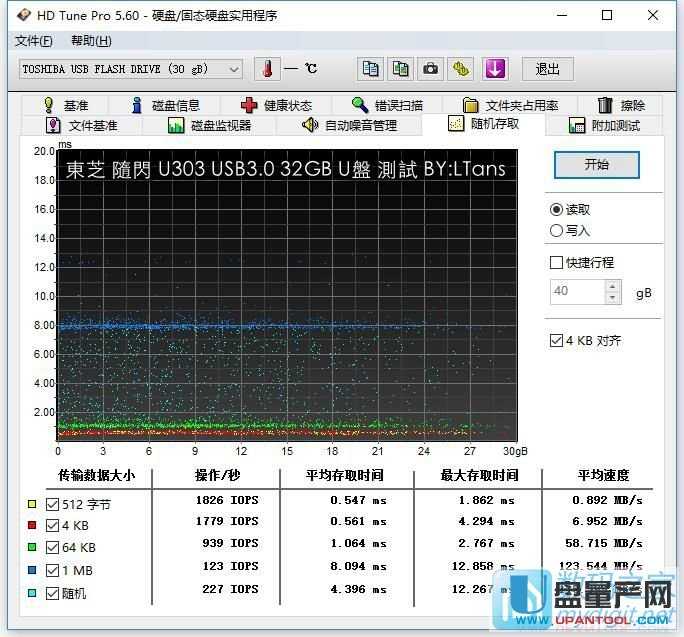
Task: Switch to the 错误扫描 tab
Action: [x=387, y=105]
